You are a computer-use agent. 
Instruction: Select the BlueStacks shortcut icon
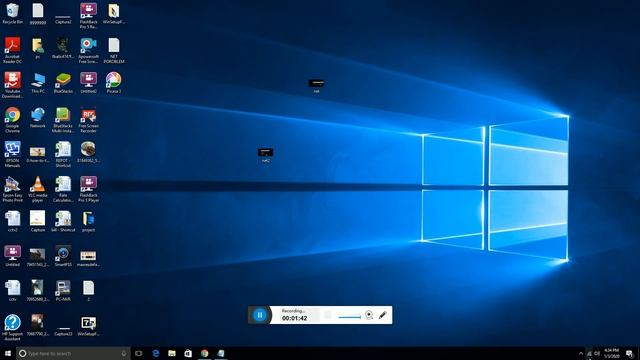point(63,83)
